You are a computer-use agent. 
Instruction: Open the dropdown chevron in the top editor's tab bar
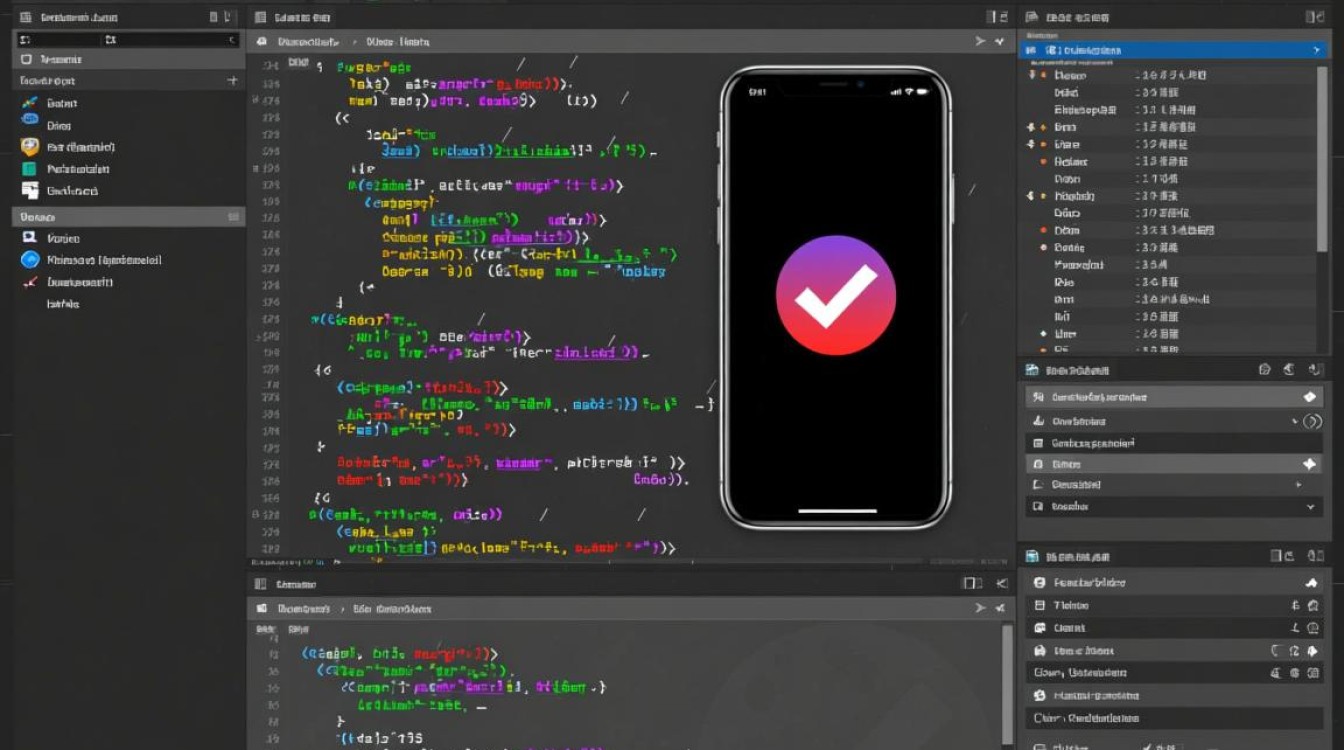pyautogui.click(x=999, y=42)
